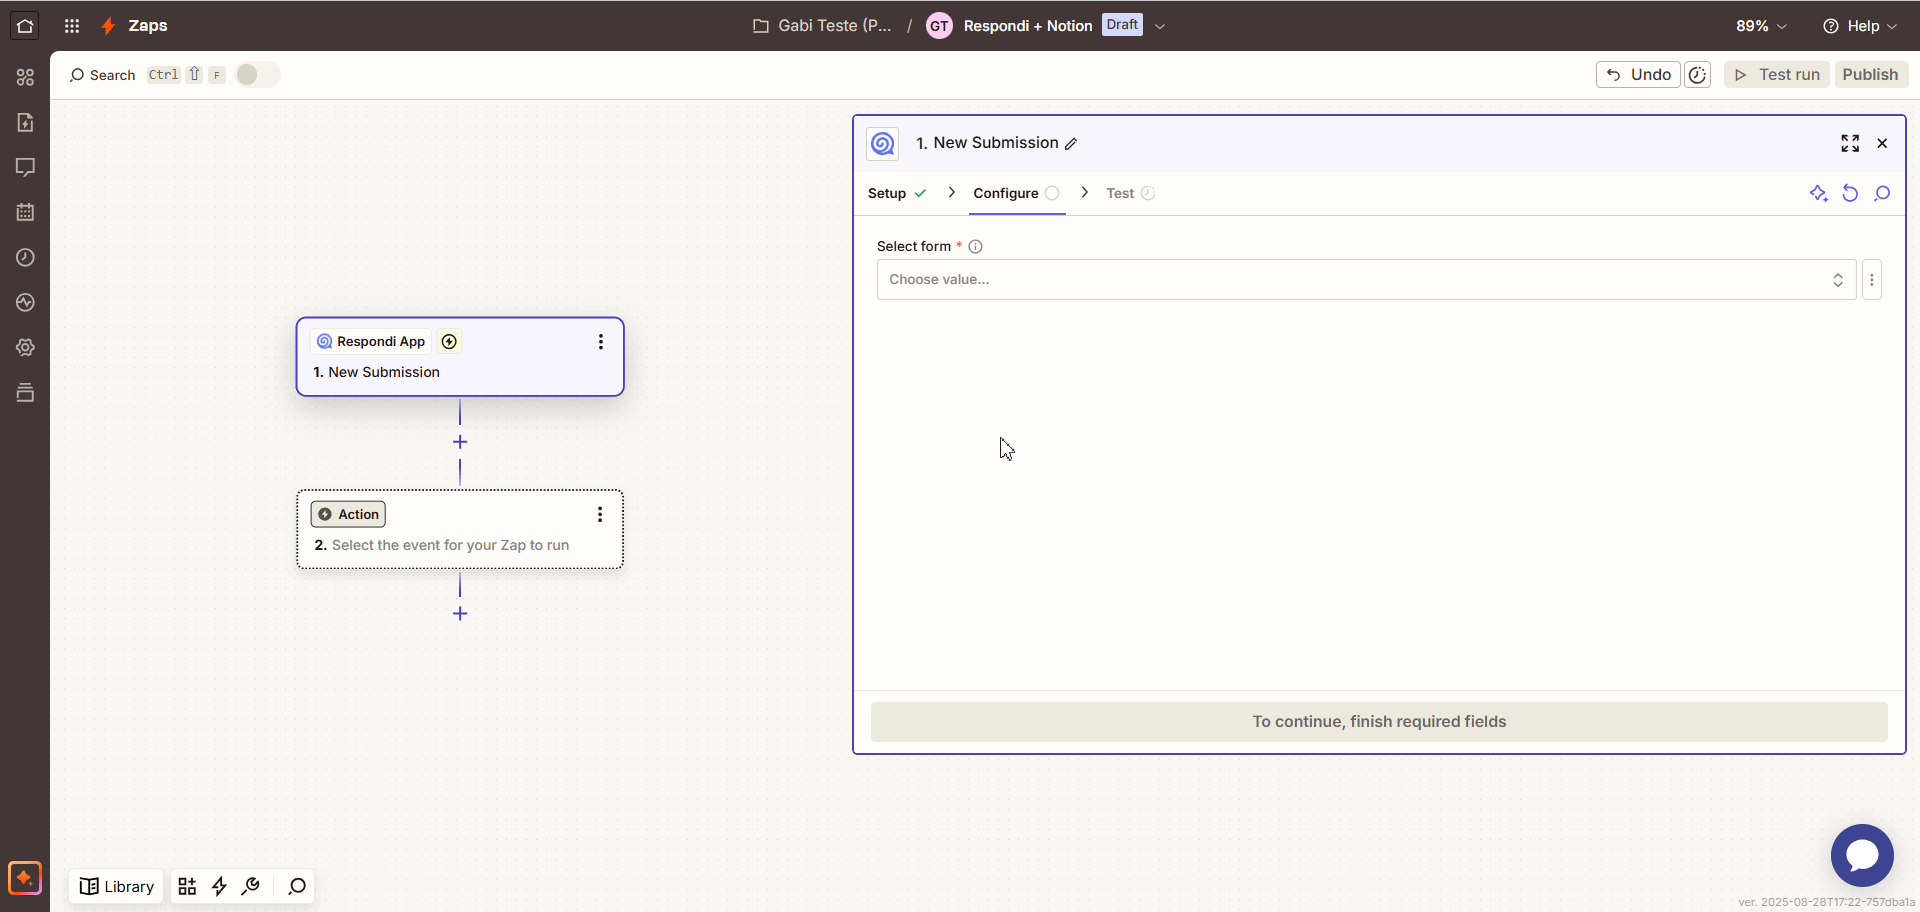This screenshot has width=1920, height=912.
Task: Open the chat support bubble
Action: 1862,855
